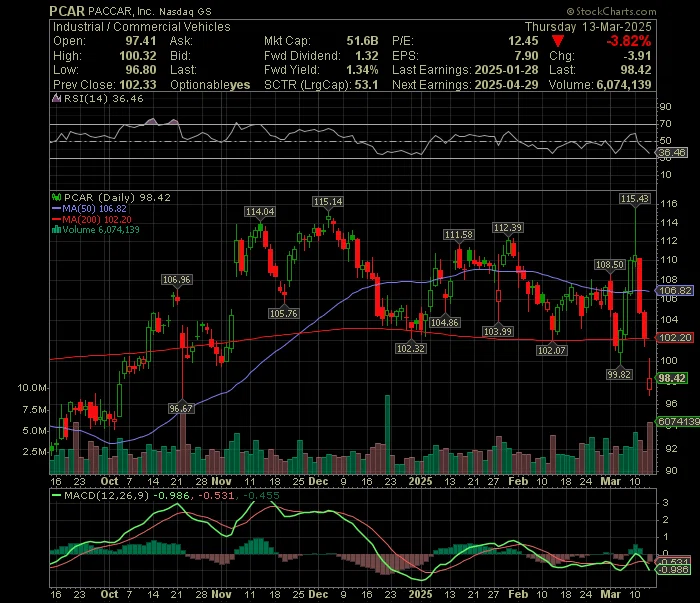This screenshot has width=700, height=603.
Task: Click the red MA(200) legend line marker
Action: pyautogui.click(x=57, y=219)
